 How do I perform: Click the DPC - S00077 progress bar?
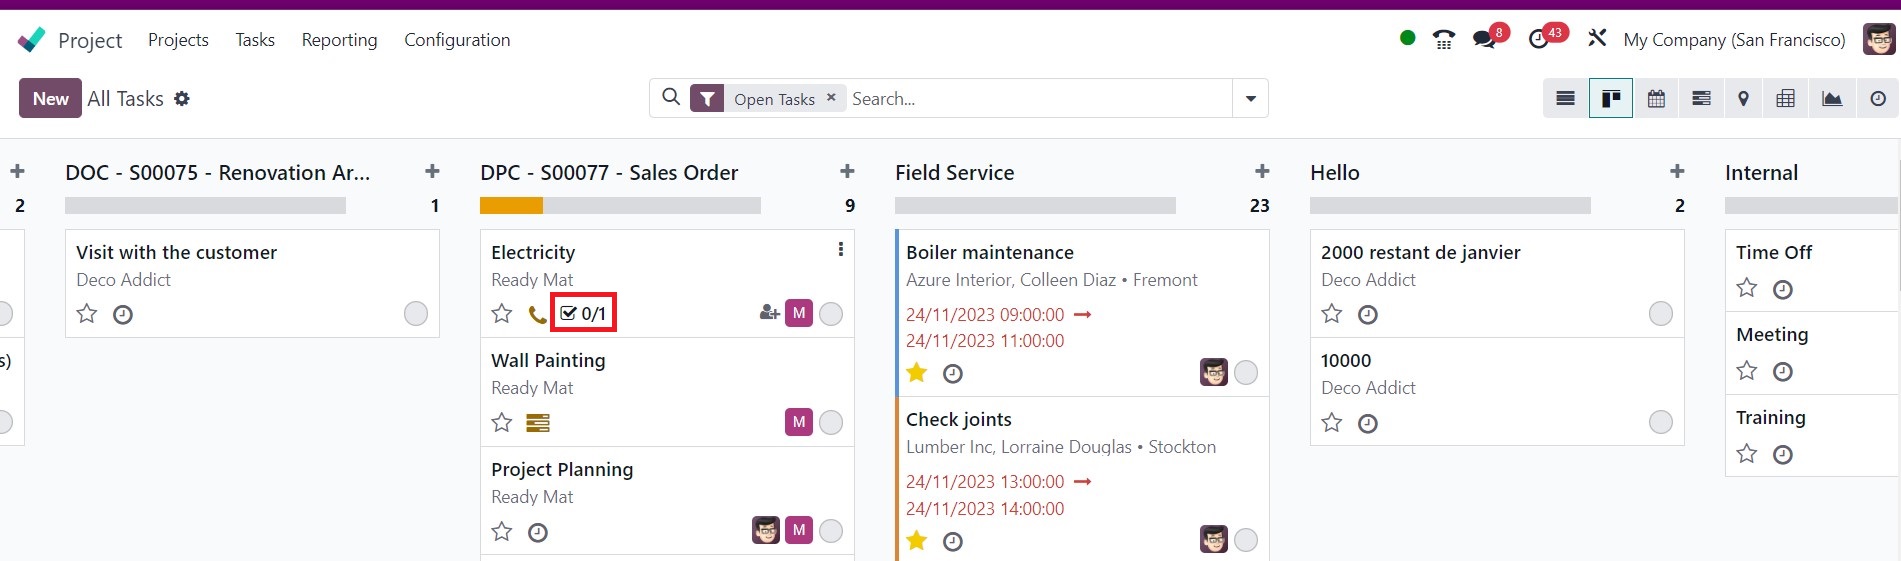[x=620, y=206]
